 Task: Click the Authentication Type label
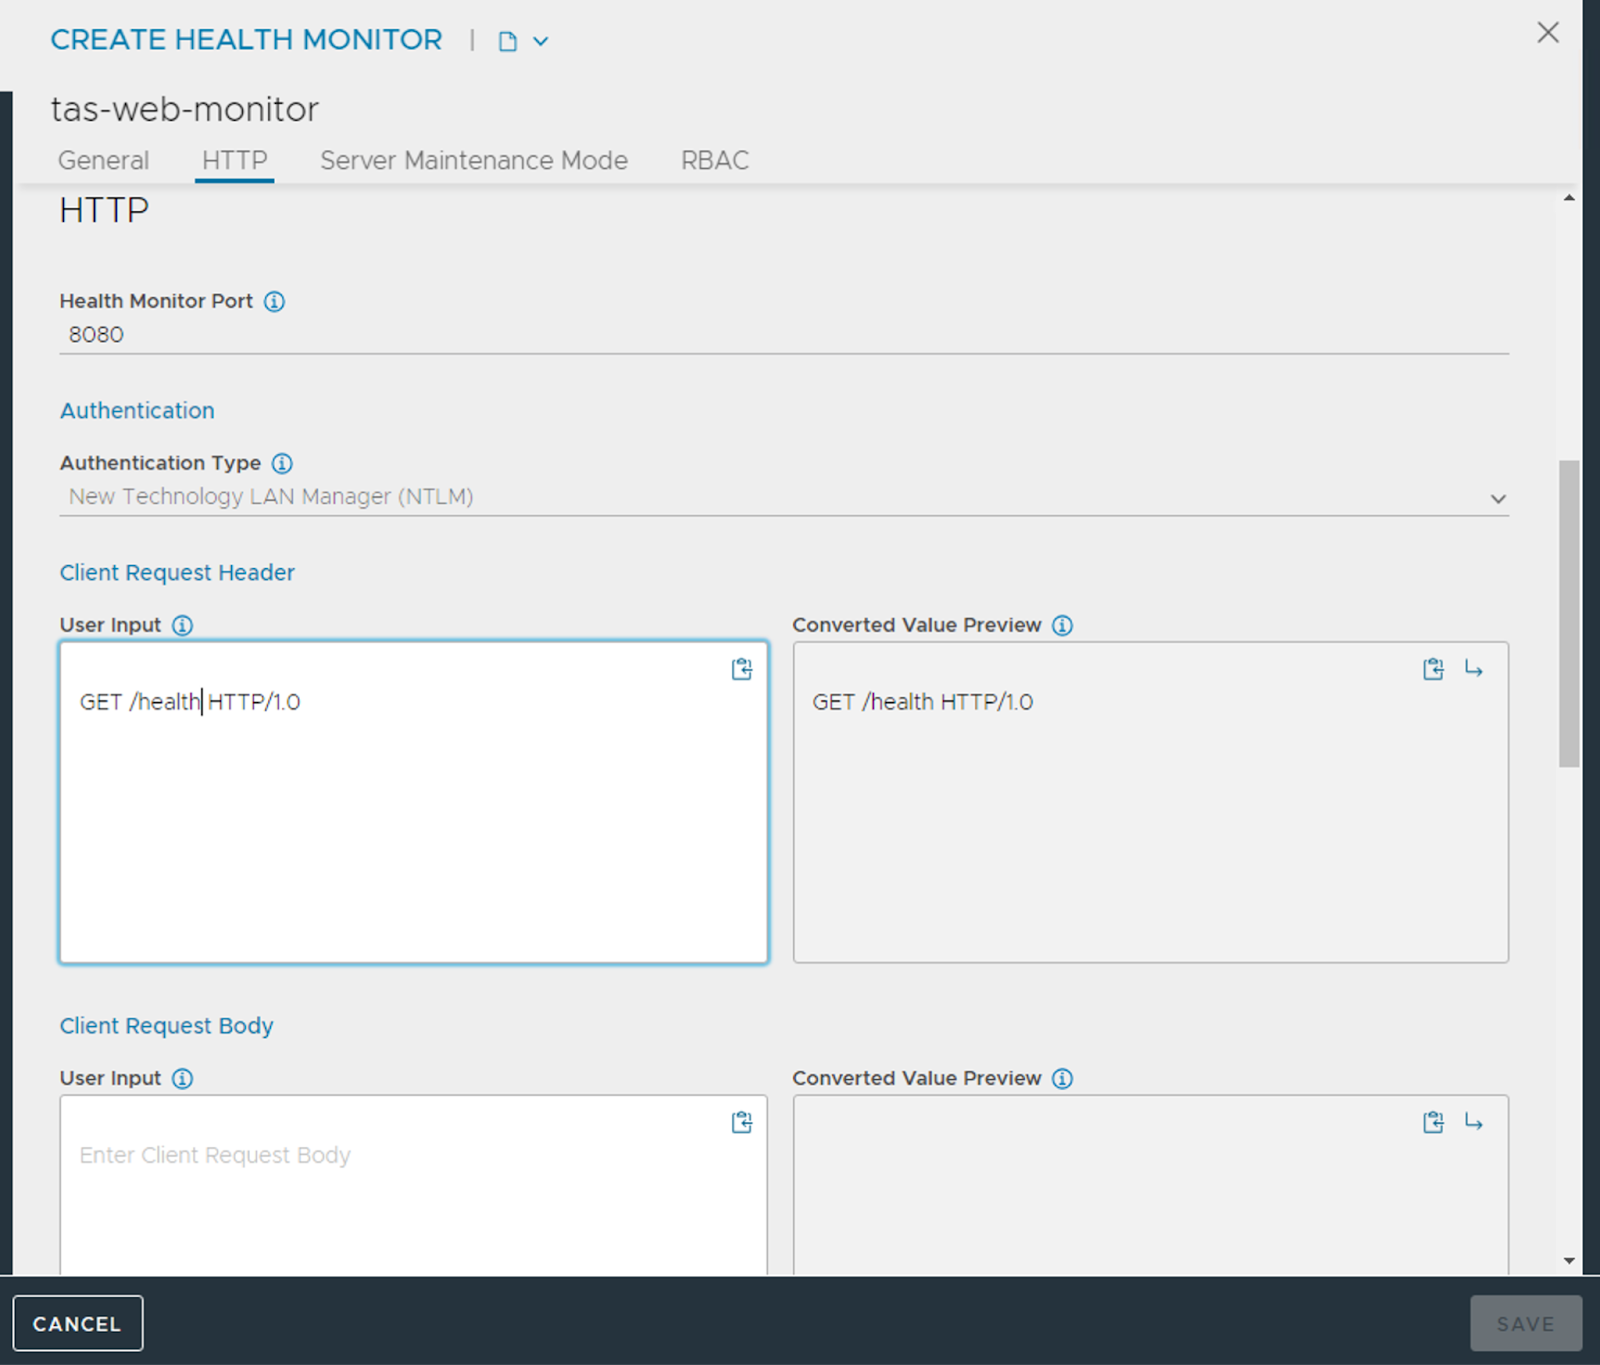point(160,463)
